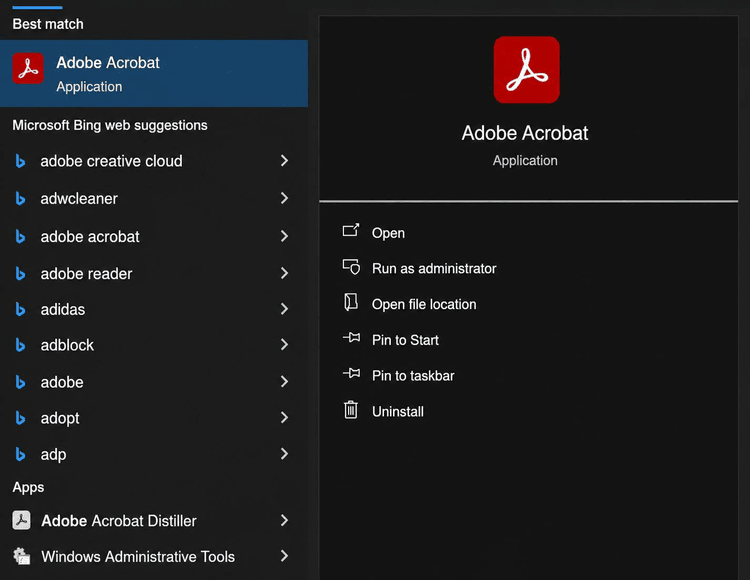The width and height of the screenshot is (750, 580).
Task: Expand the Windows Administrative Tools chevron
Action: (x=284, y=556)
